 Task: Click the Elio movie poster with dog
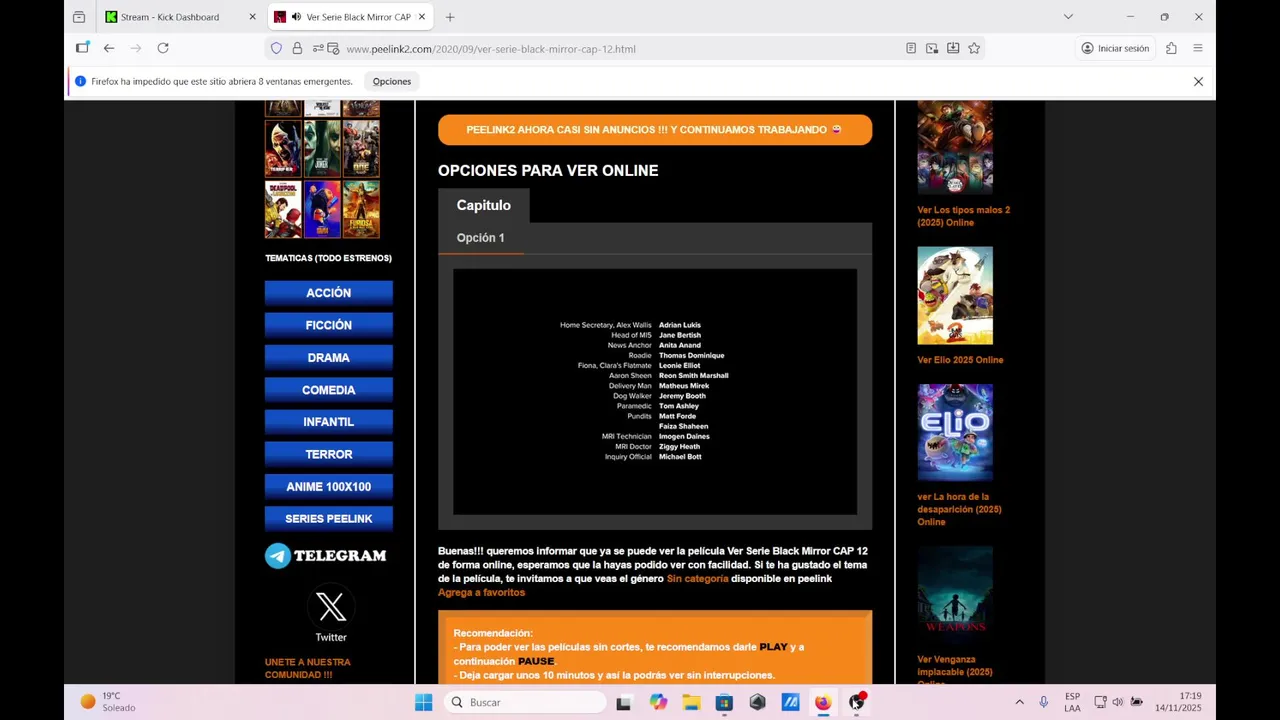tap(955, 295)
